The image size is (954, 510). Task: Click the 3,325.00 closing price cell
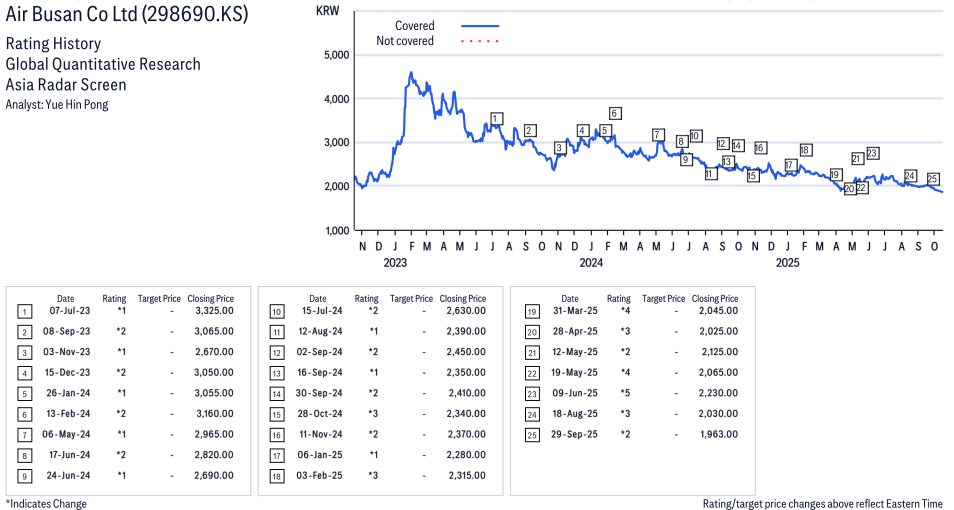(214, 311)
